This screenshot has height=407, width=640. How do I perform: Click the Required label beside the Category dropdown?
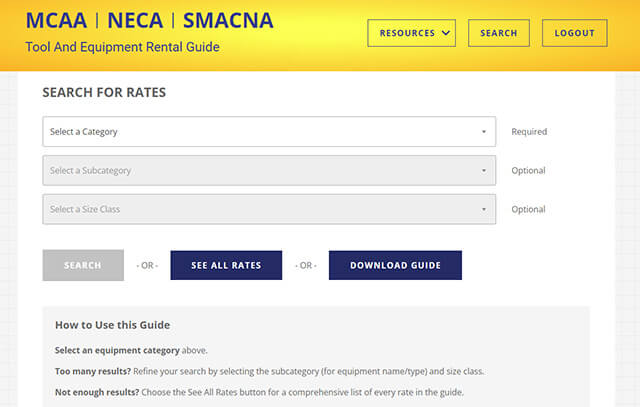tap(529, 132)
